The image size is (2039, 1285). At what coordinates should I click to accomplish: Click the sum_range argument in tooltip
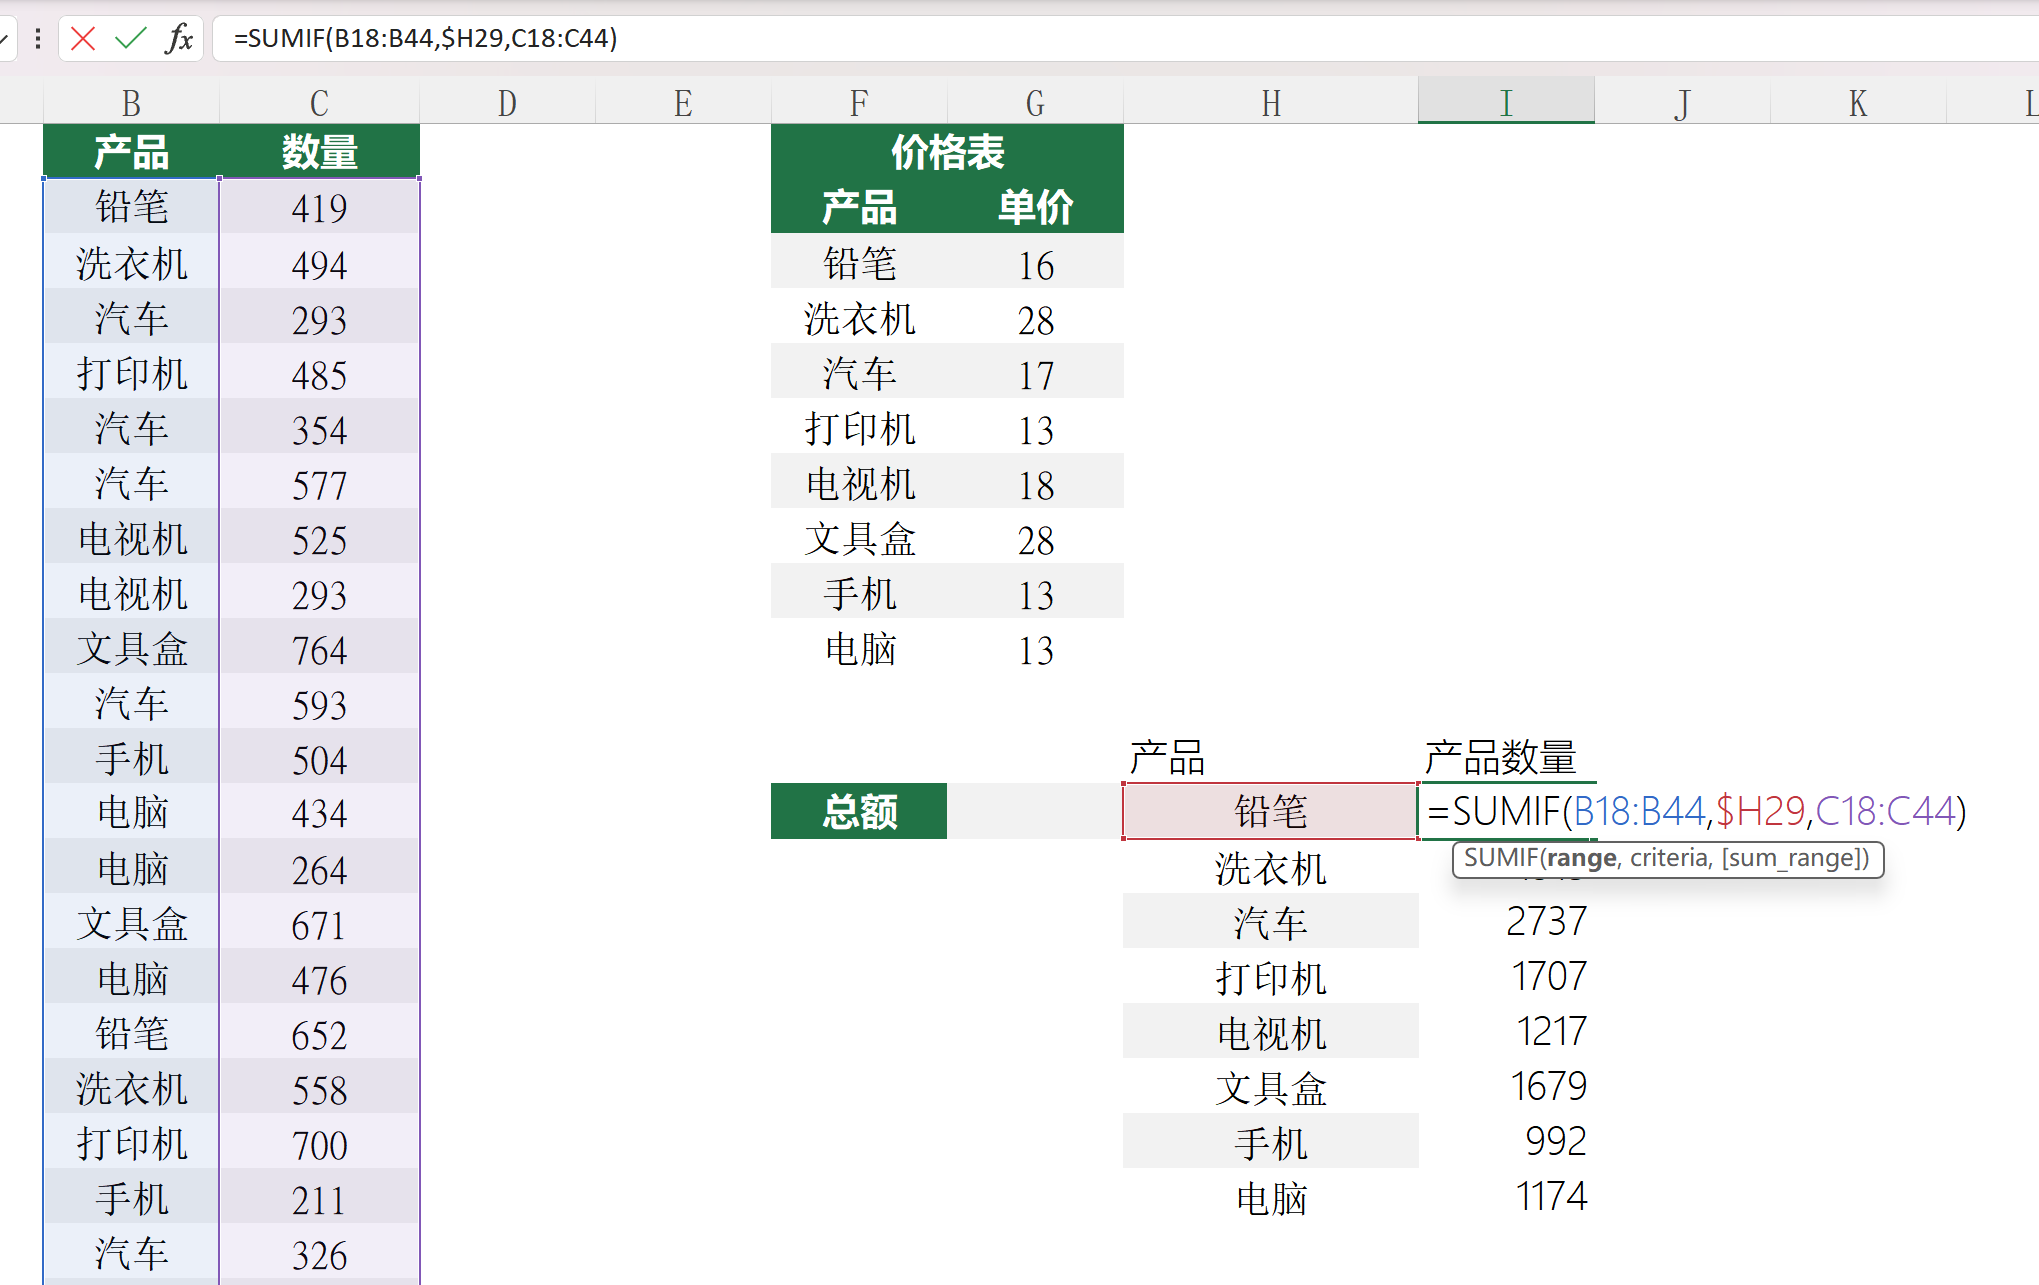click(x=1794, y=858)
